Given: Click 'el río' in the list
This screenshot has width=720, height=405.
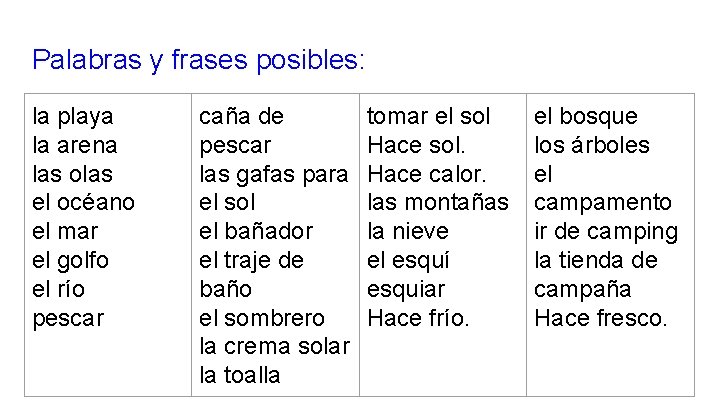Looking at the screenshot, I should pos(59,290).
